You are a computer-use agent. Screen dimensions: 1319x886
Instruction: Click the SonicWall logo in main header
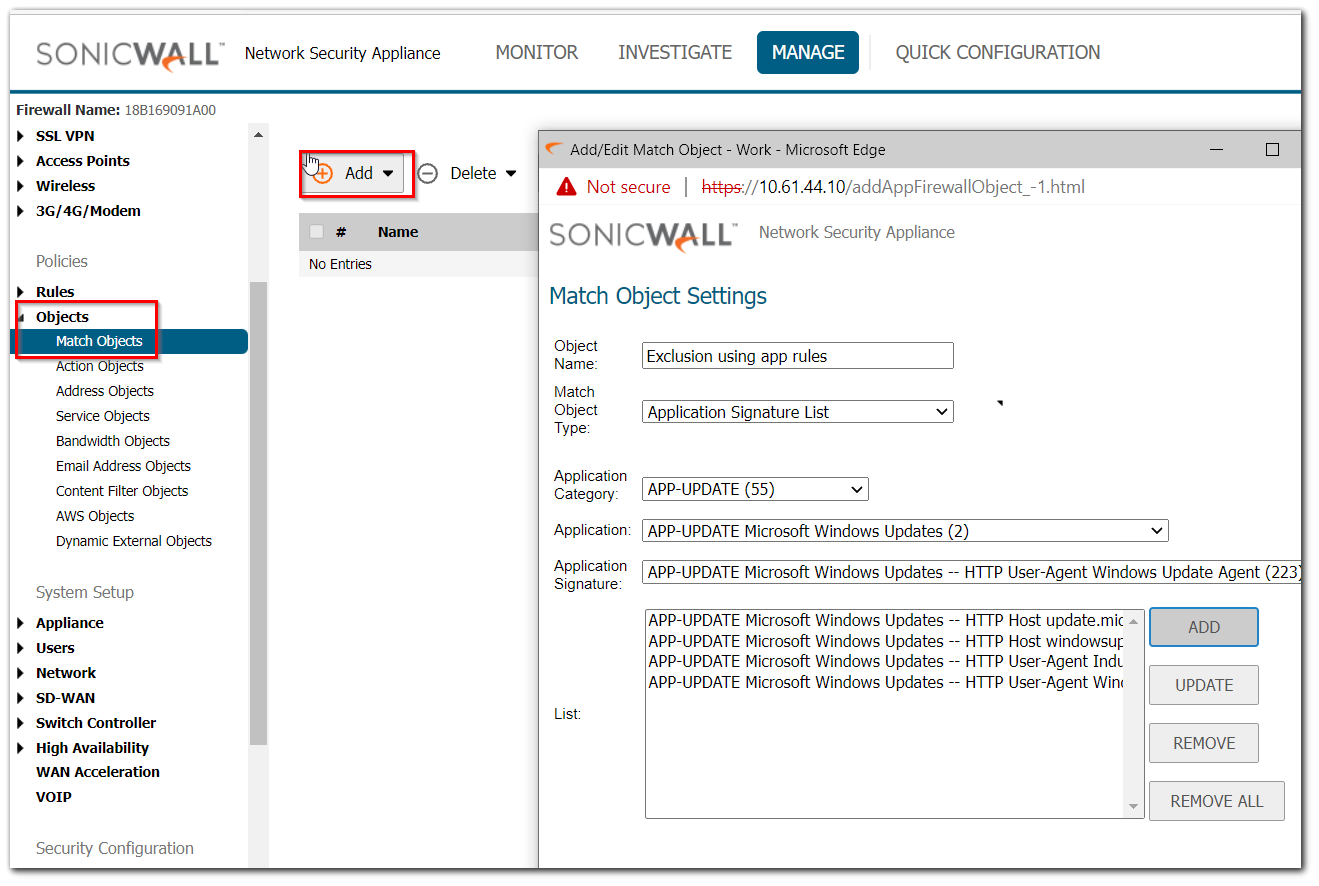click(x=130, y=53)
